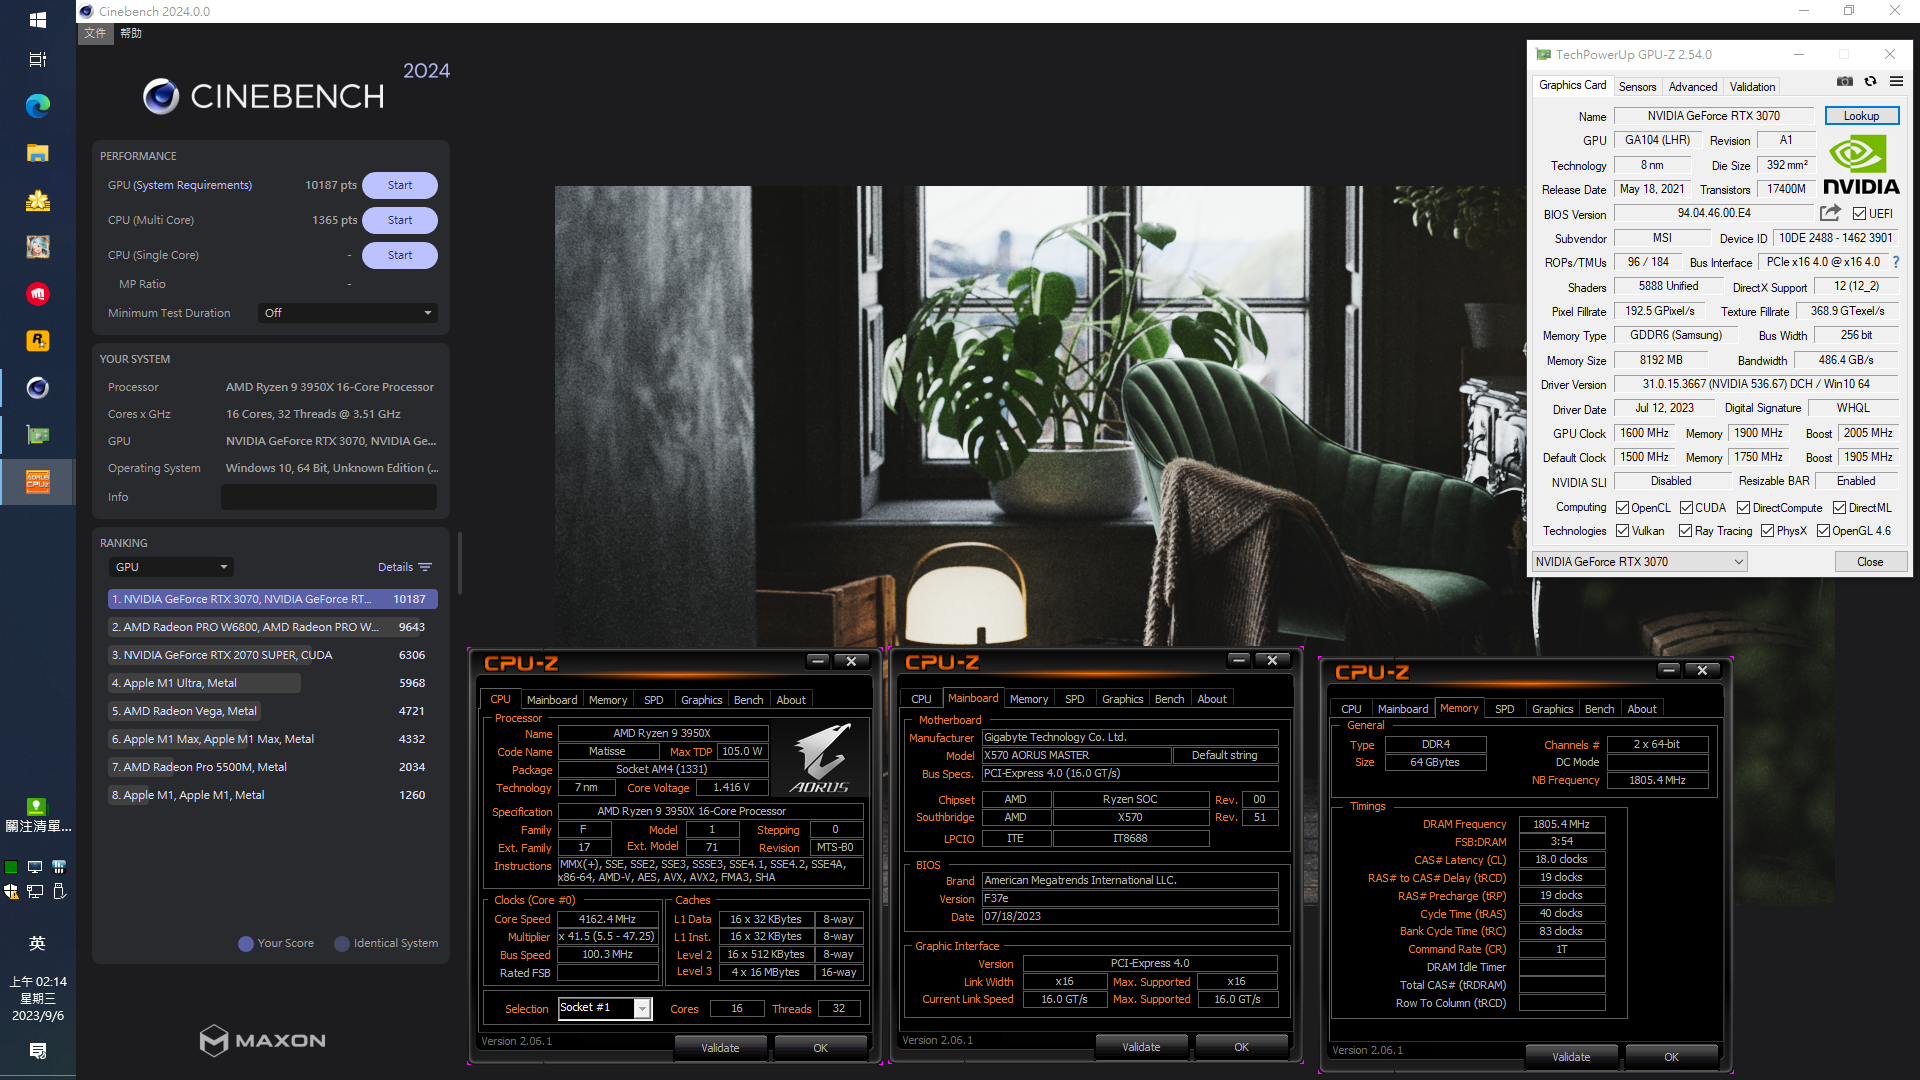
Task: Toggle the UEFI checkbox in GPU-Z
Action: 1859,213
